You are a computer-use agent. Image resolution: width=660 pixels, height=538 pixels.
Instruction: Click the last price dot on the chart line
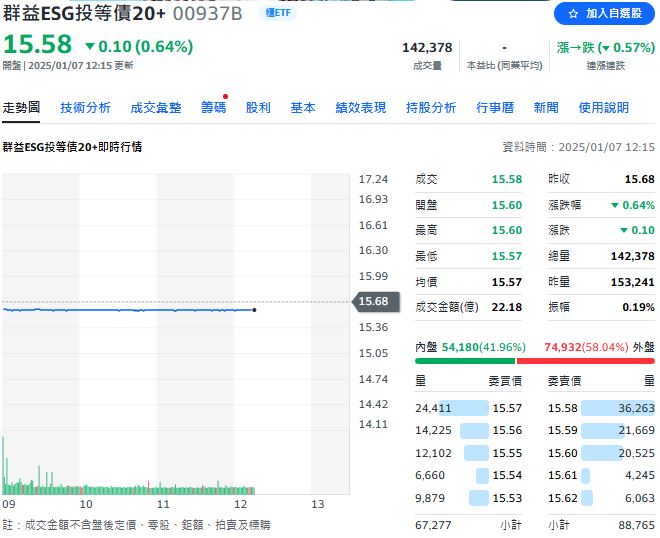tap(254, 310)
